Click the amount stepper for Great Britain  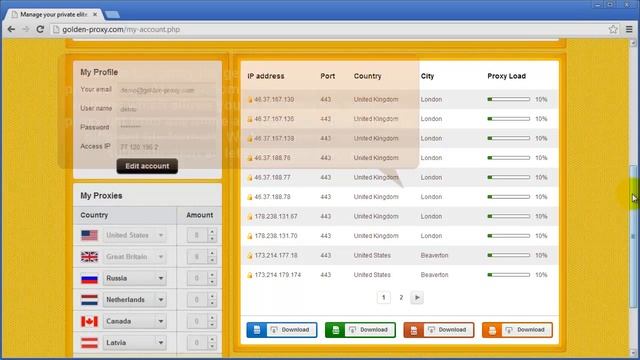[212, 257]
